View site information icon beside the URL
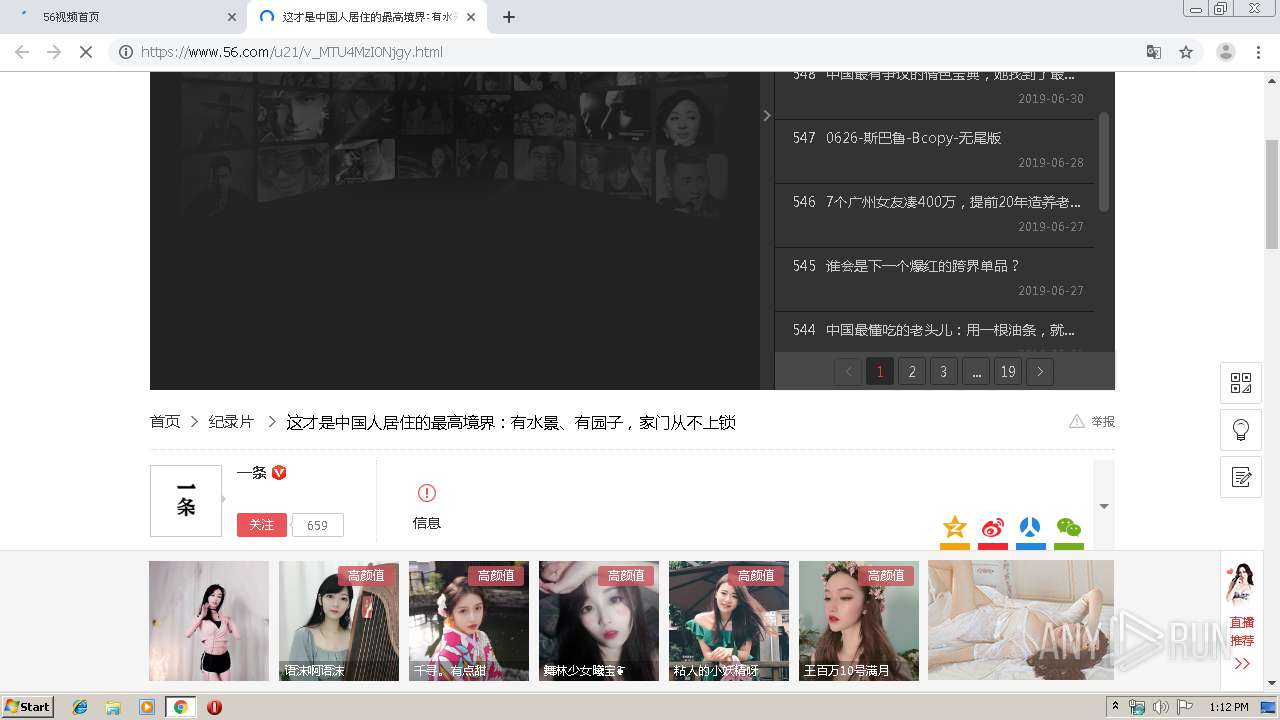1280x720 pixels. coord(126,52)
